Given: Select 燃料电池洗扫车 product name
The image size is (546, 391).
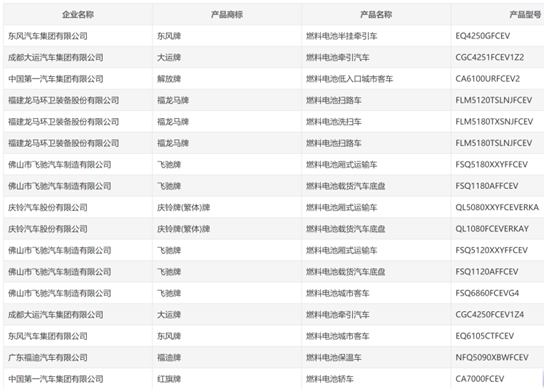Looking at the screenshot, I should pos(334,122).
